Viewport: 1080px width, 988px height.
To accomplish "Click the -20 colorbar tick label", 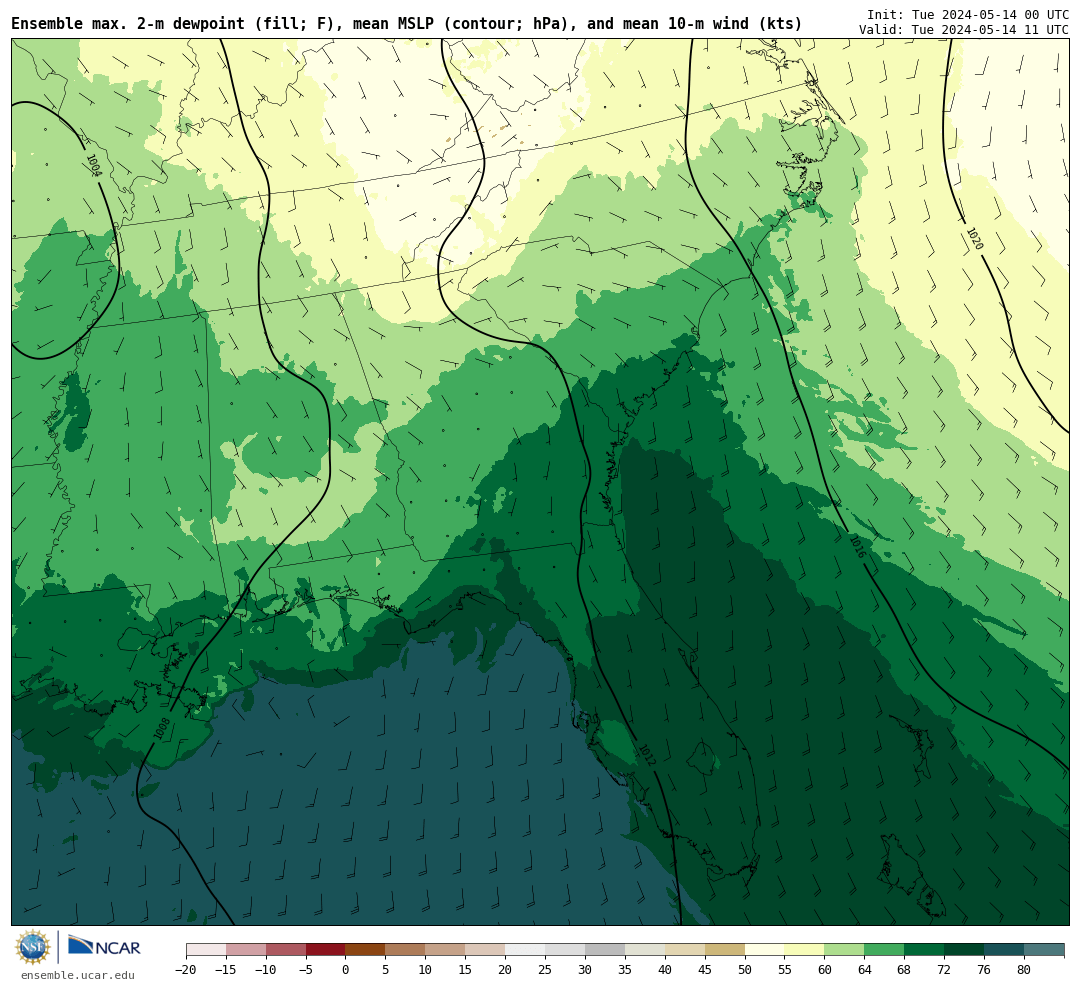I will pos(186,970).
